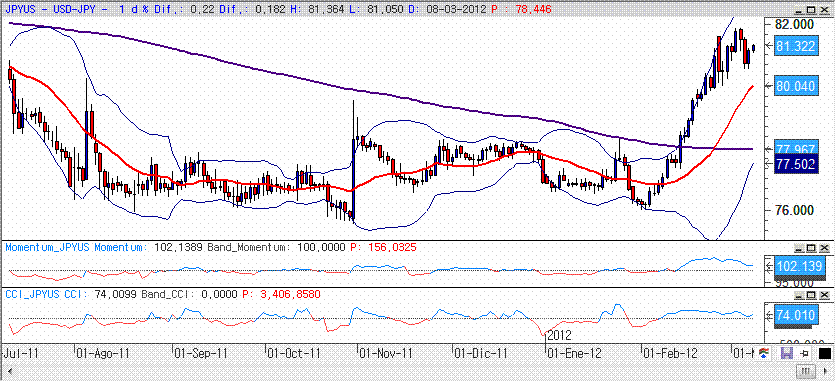Click the pushpin icon

(x=804, y=353)
